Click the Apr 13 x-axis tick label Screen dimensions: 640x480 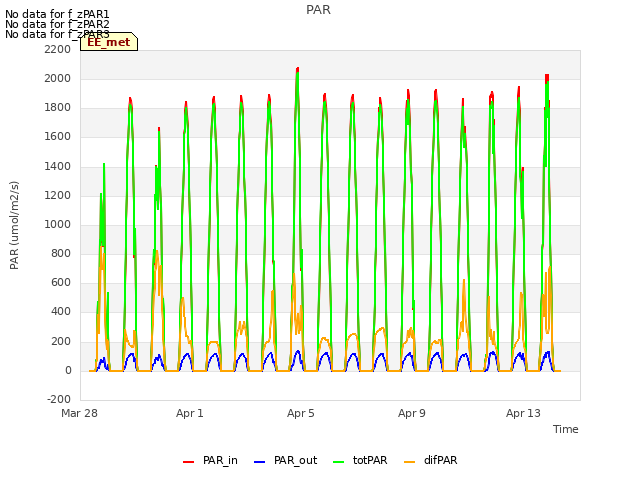(x=523, y=413)
